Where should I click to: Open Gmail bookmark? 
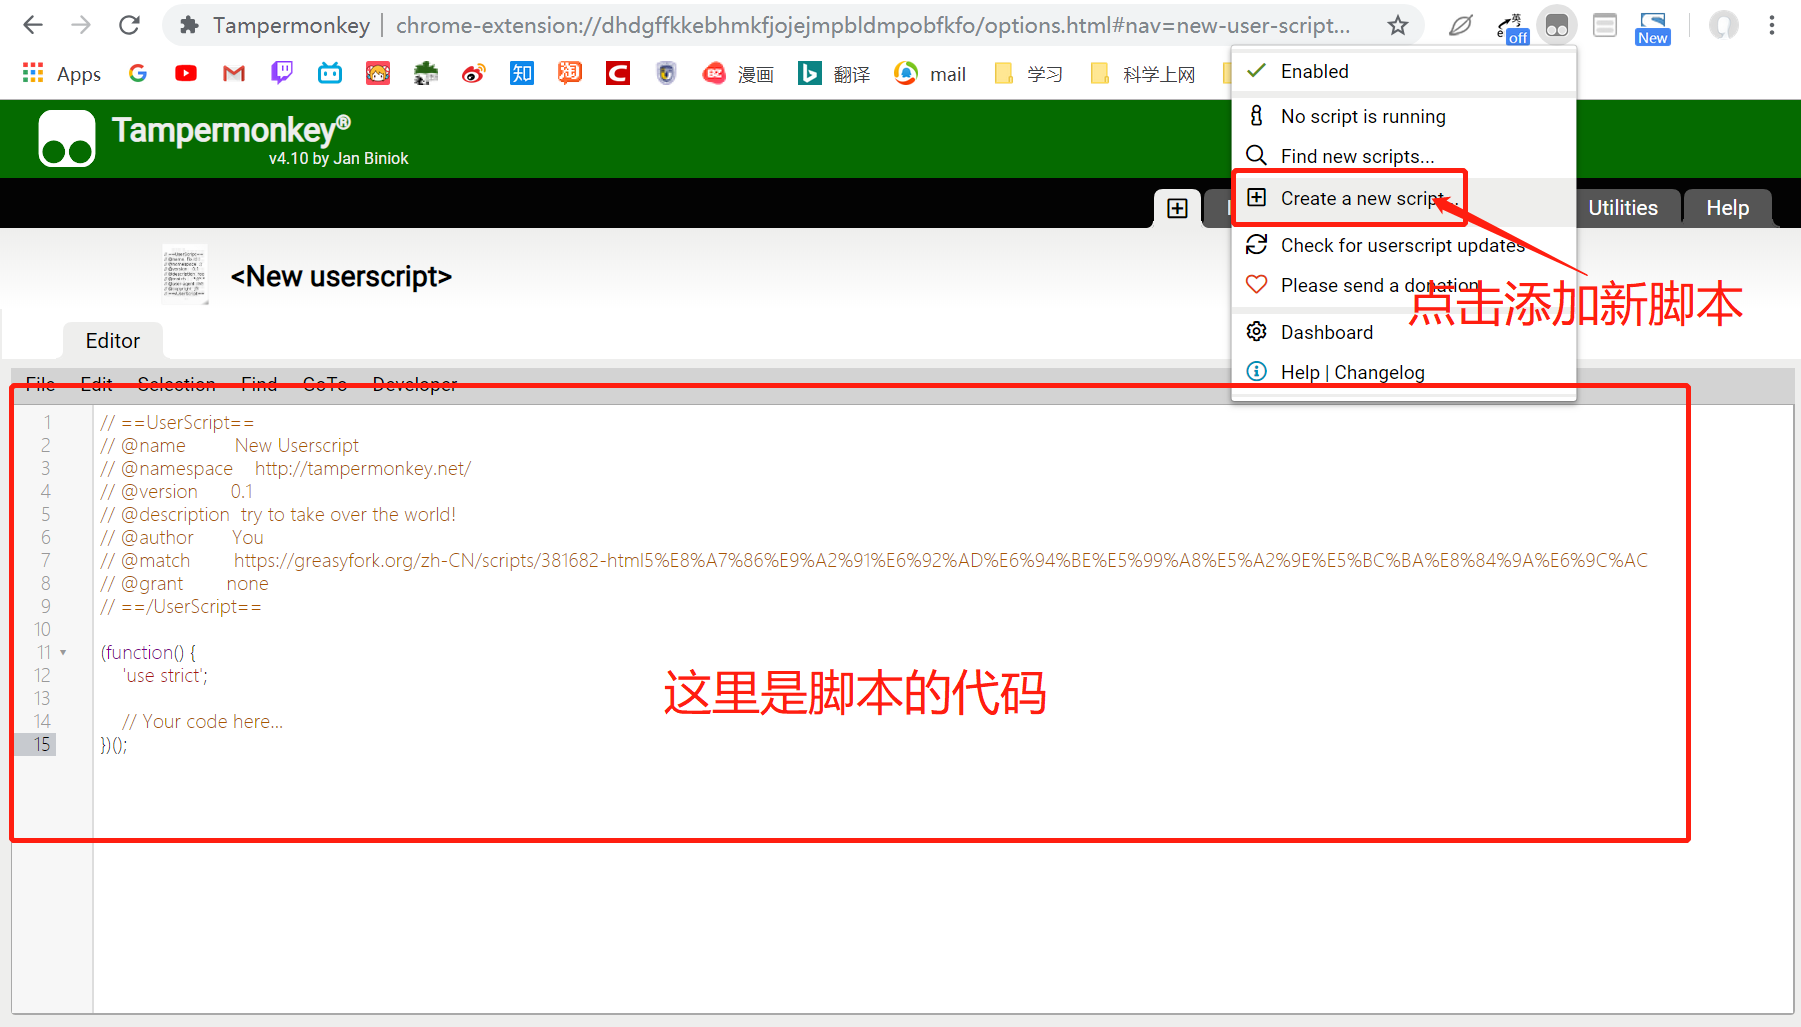point(234,73)
